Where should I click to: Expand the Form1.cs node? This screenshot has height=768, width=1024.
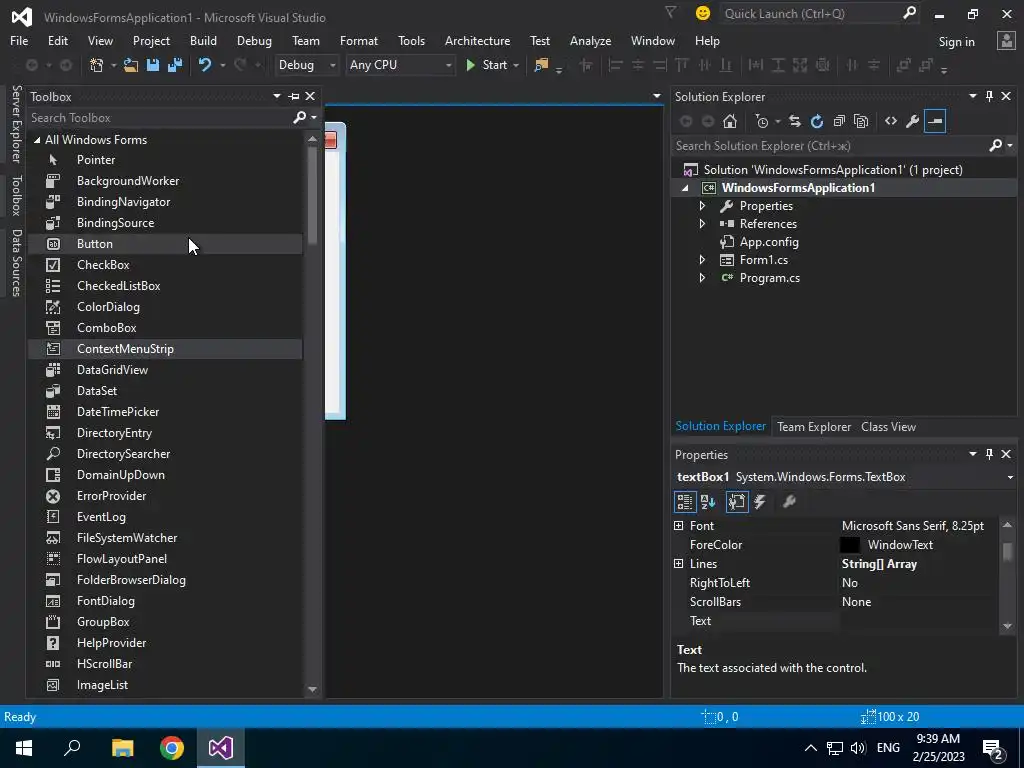(x=702, y=260)
